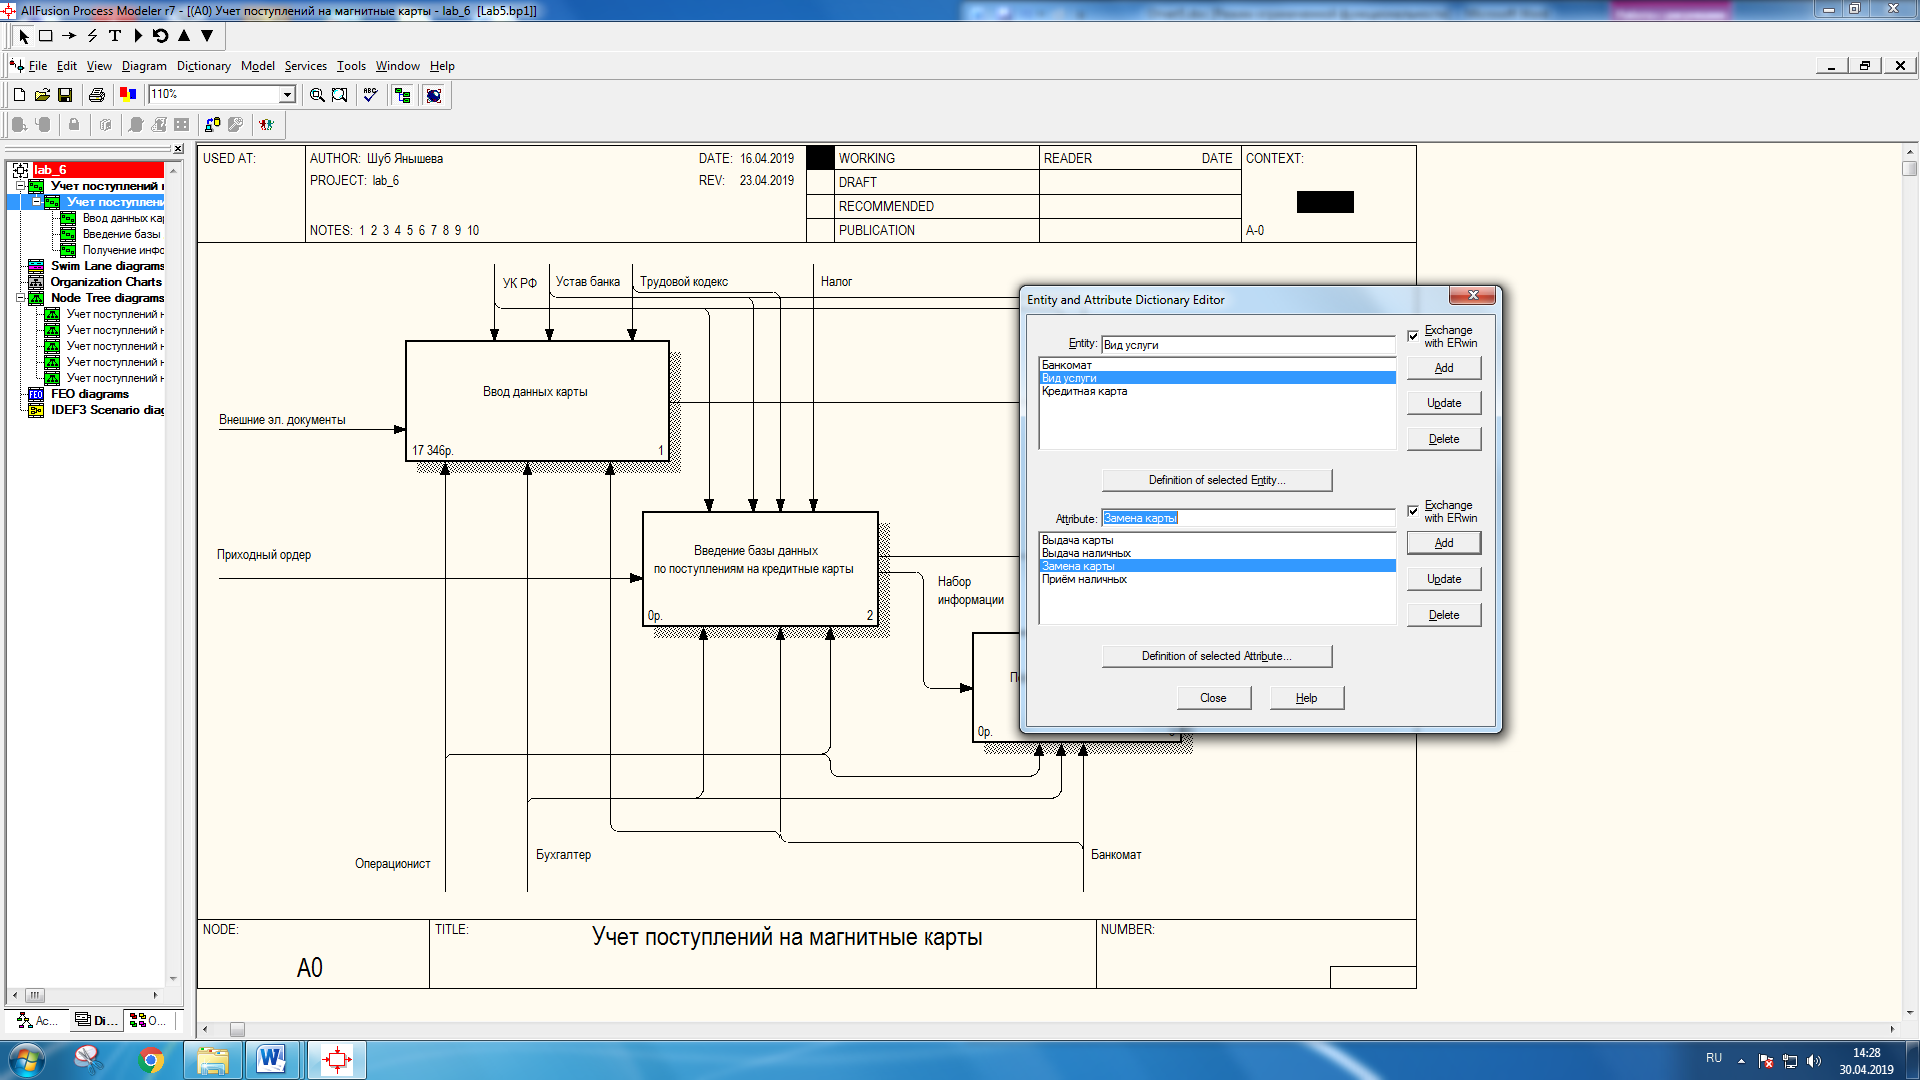Click the Zoom to Fit icon
1920x1080 pixels.
340,95
